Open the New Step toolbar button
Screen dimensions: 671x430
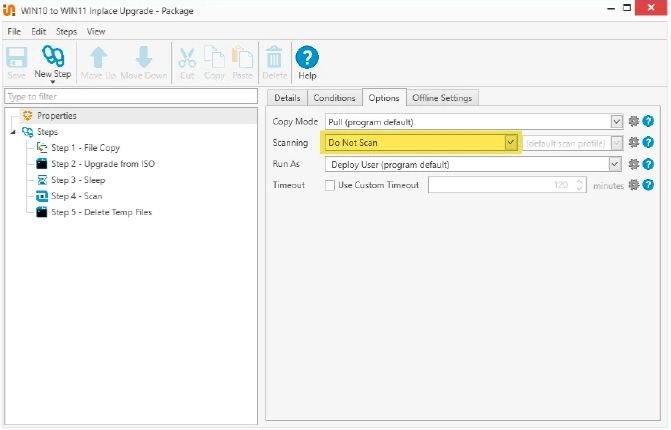pos(53,62)
